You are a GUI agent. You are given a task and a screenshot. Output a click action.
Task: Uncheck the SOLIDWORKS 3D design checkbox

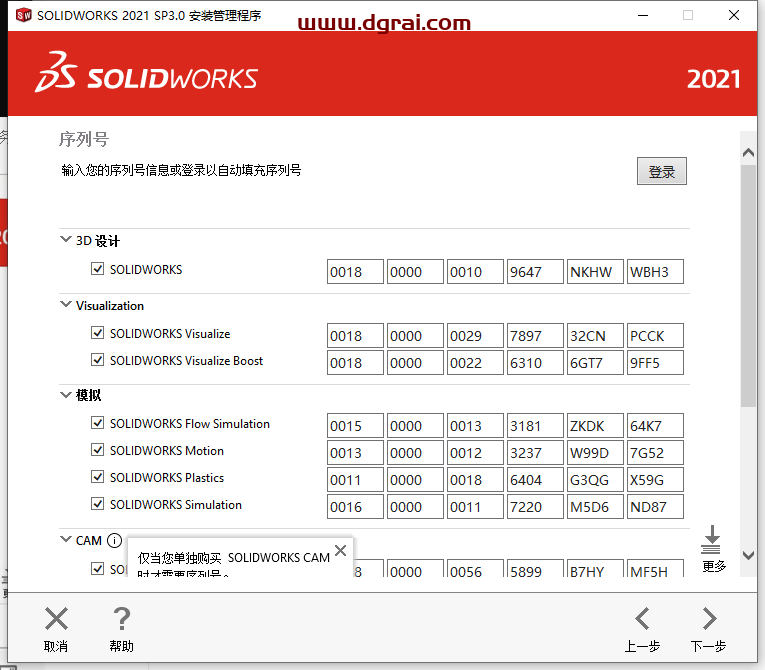[x=98, y=269]
